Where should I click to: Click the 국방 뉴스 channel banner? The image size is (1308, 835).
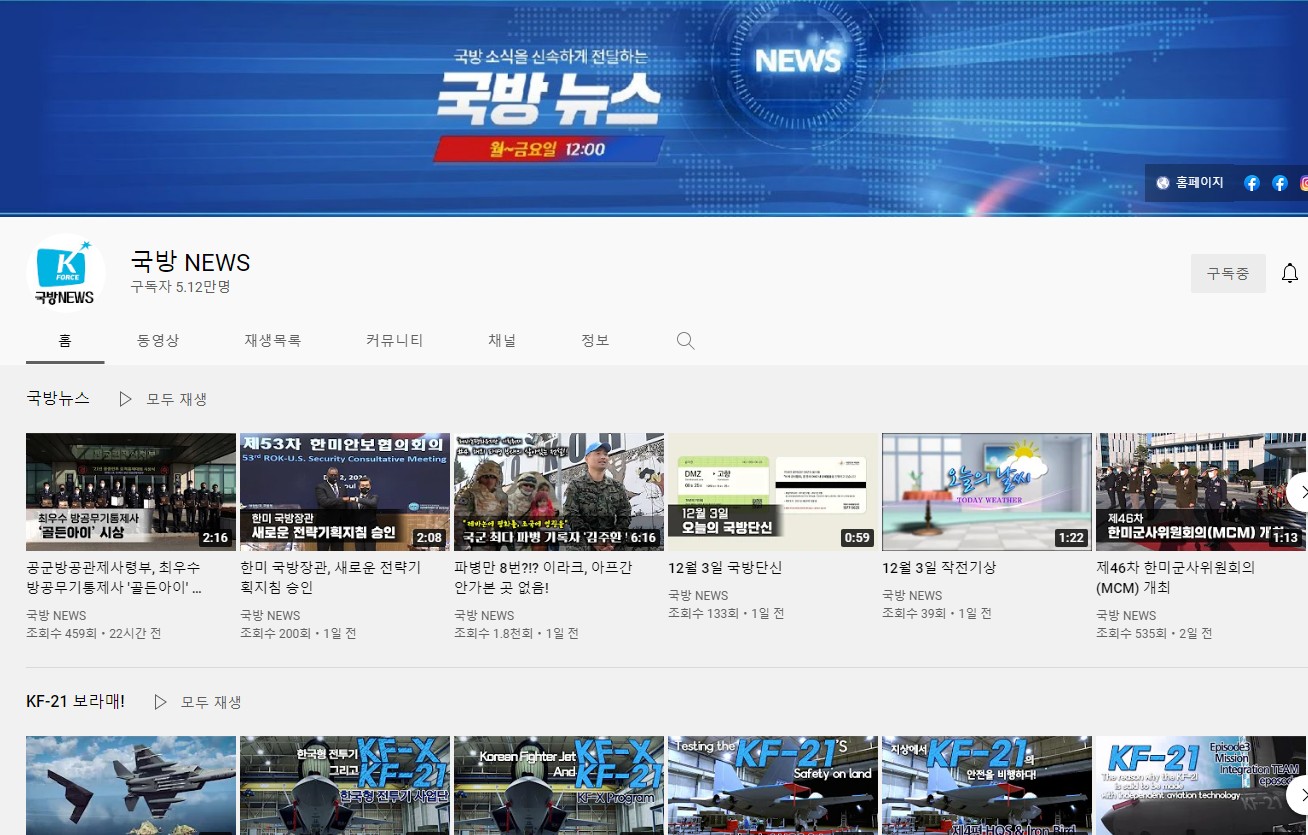(x=654, y=108)
